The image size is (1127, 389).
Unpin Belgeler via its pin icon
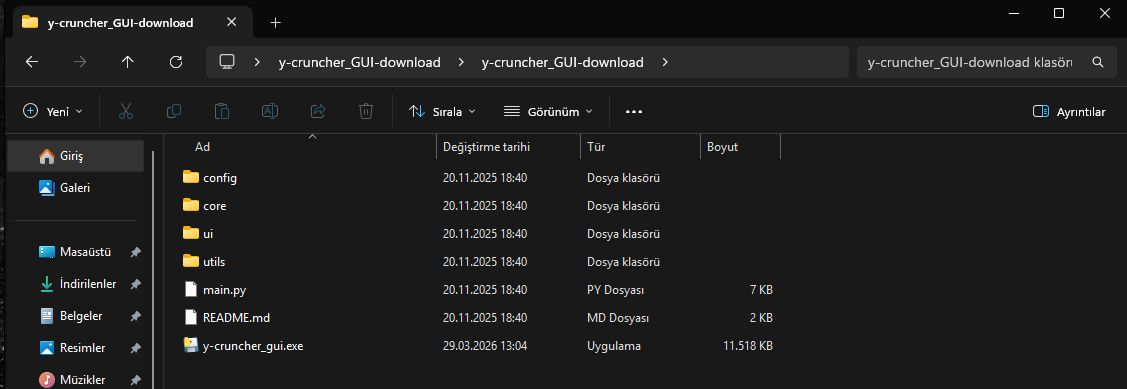[x=135, y=316]
